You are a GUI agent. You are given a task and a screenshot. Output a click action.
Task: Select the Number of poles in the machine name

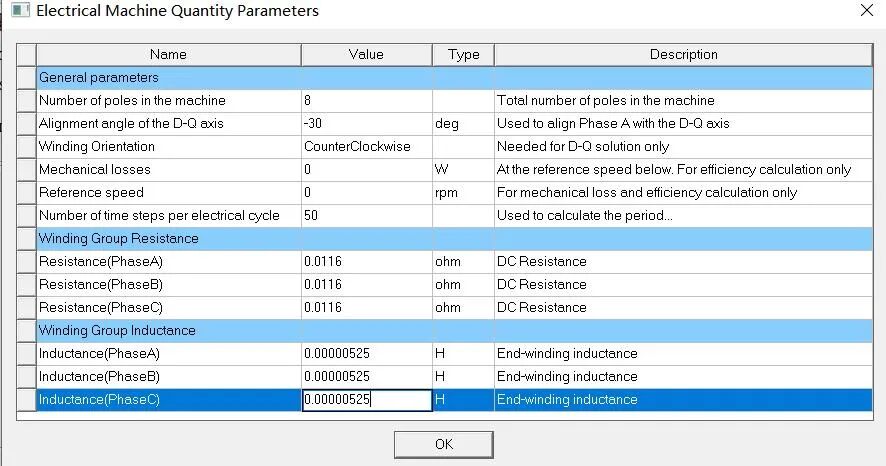point(169,101)
